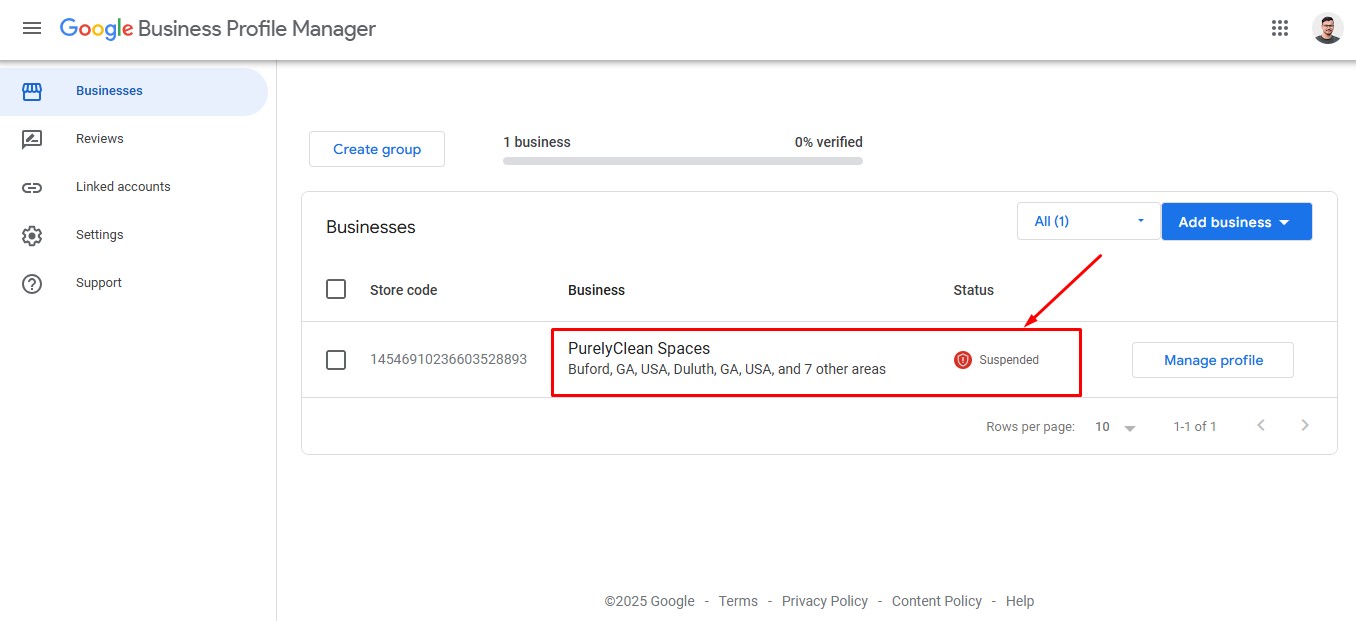The image size is (1356, 621).
Task: Click the verified progress bar
Action: pos(682,160)
